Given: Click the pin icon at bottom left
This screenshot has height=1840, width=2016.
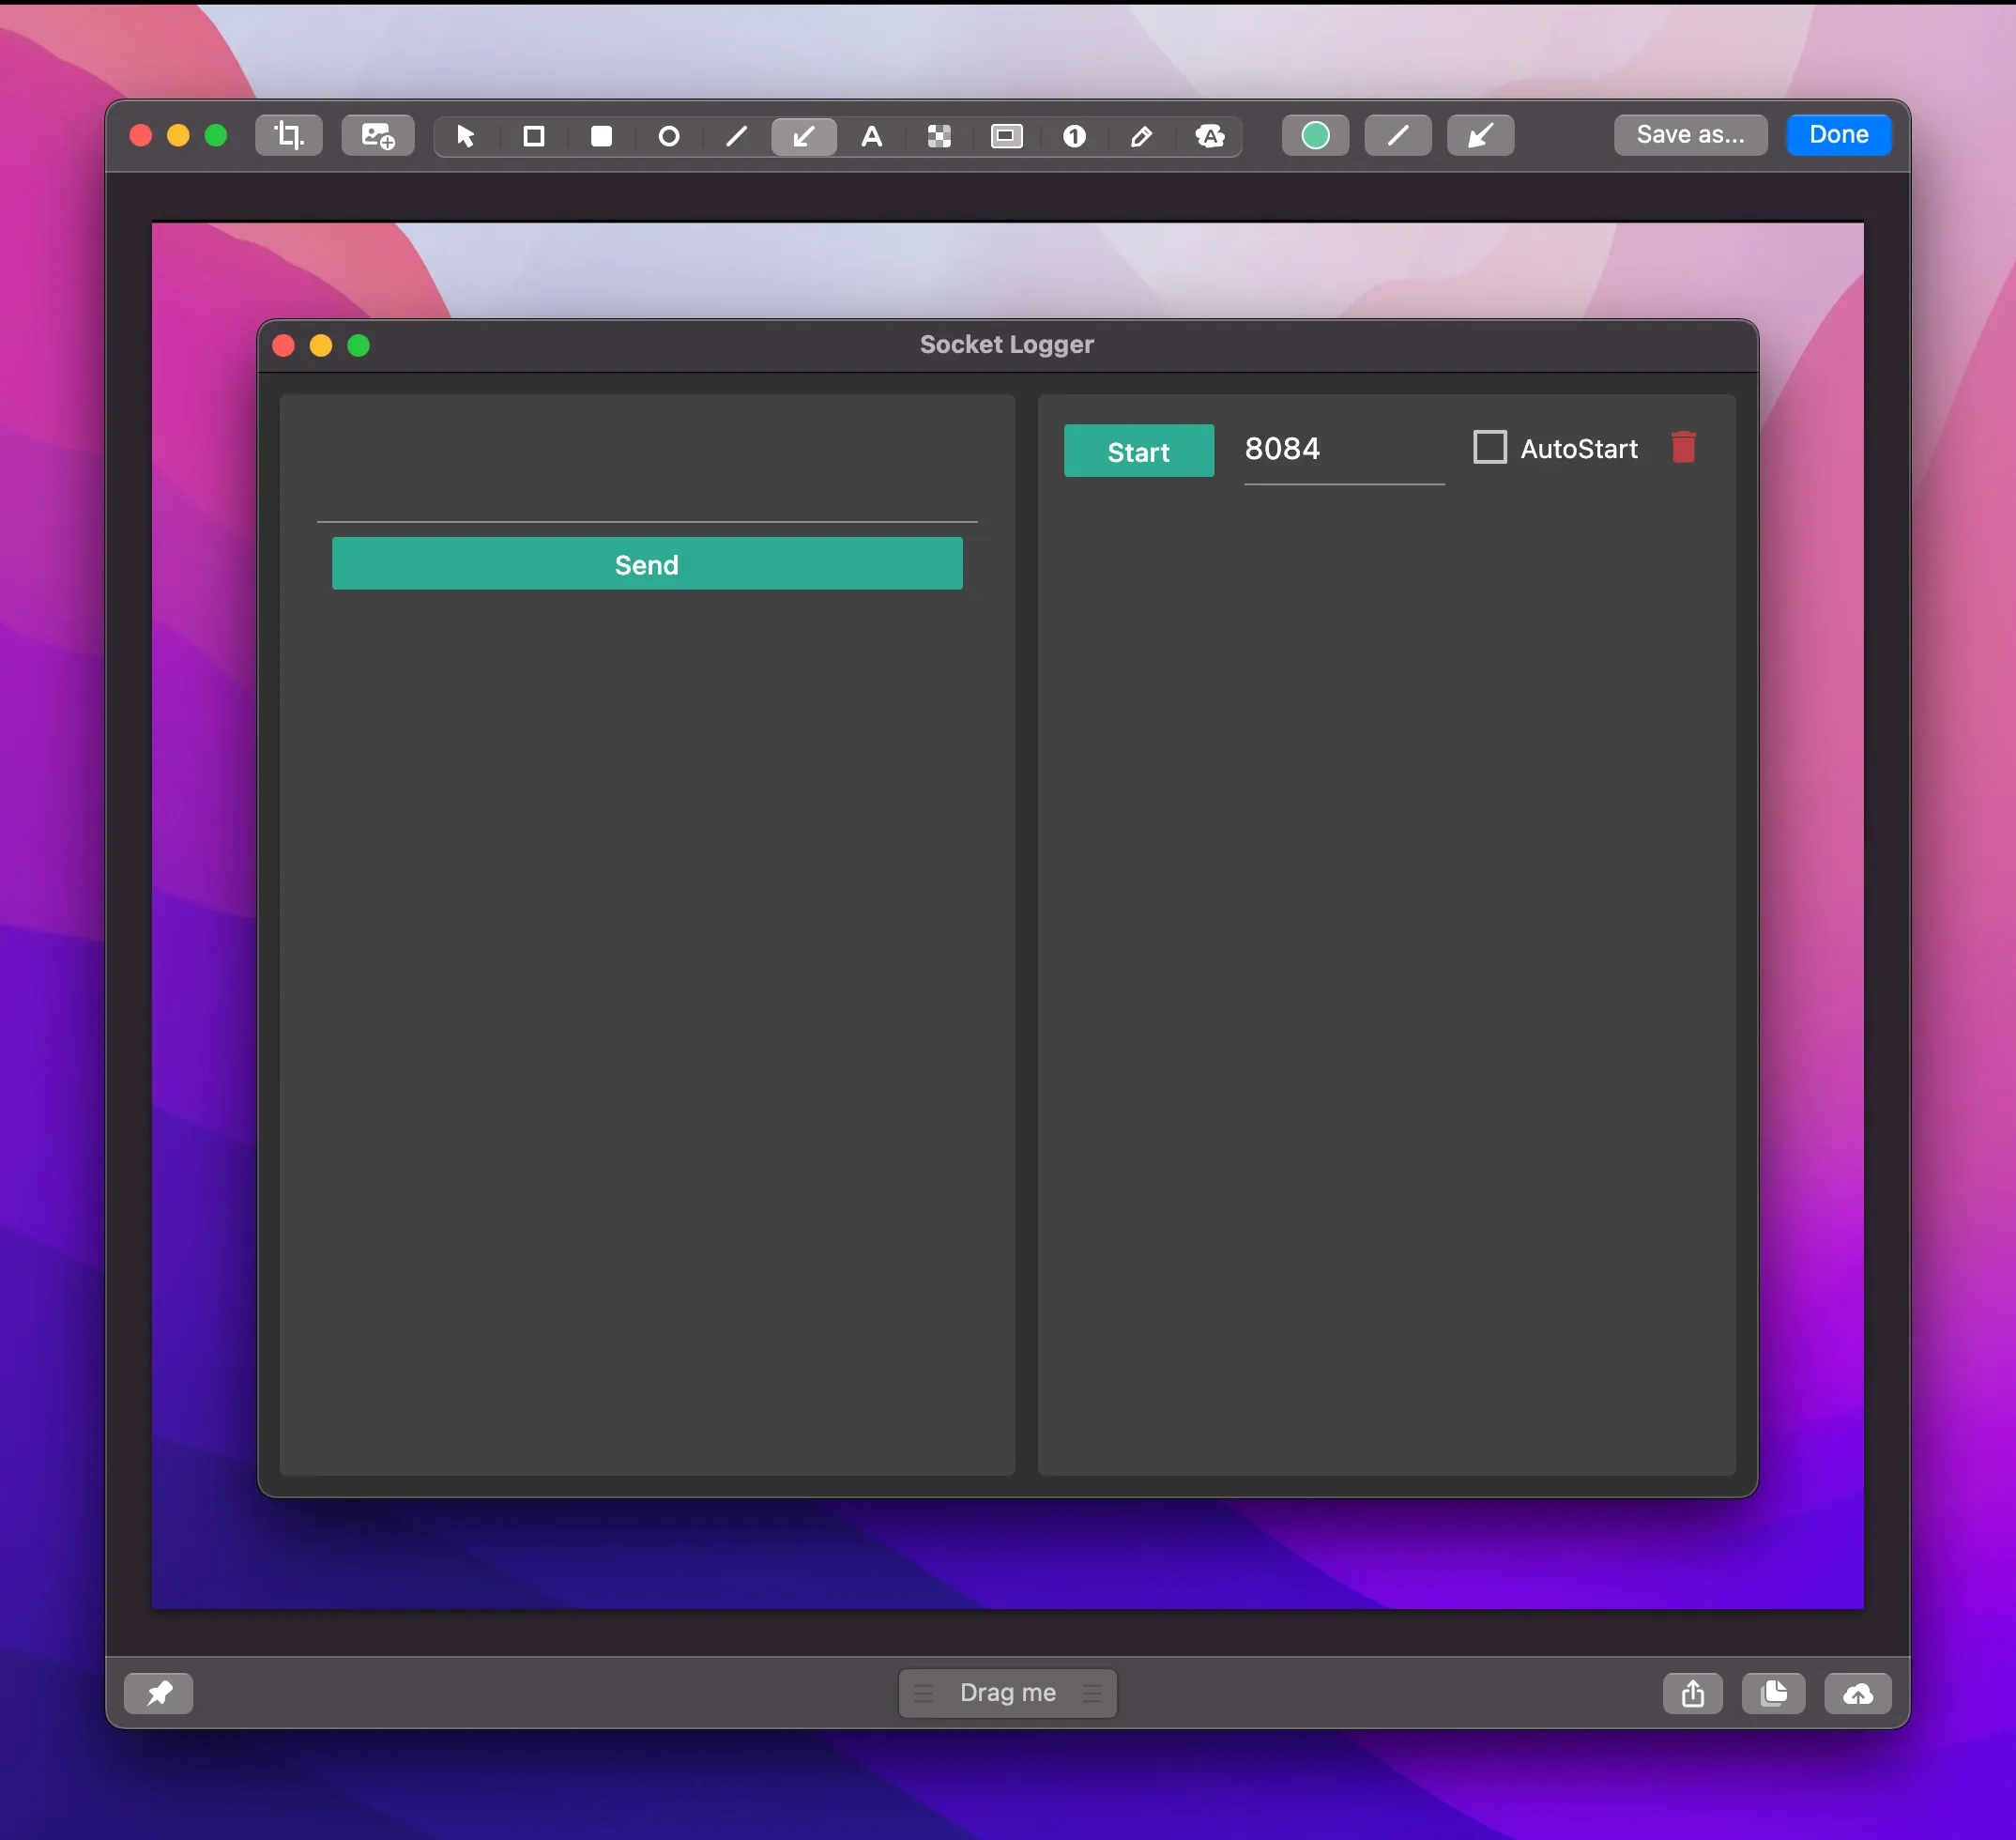Looking at the screenshot, I should click(159, 1693).
